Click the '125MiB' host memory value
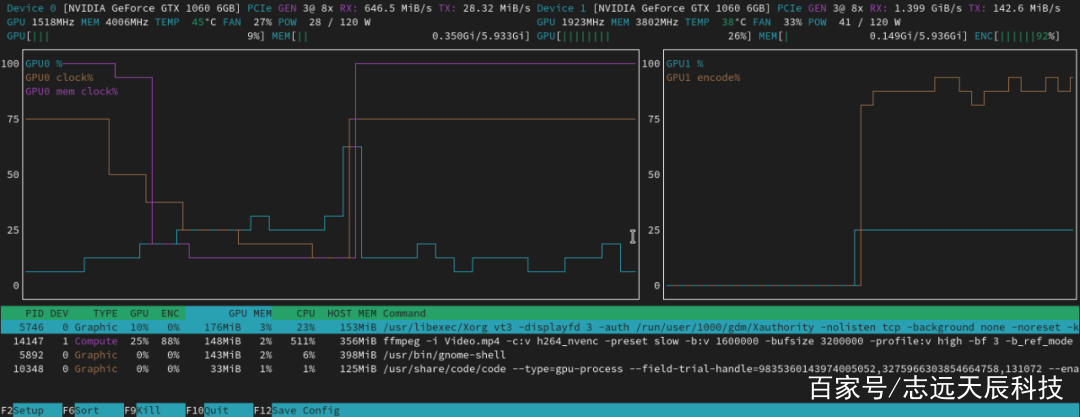Image resolution: width=1080 pixels, height=417 pixels. [x=358, y=368]
